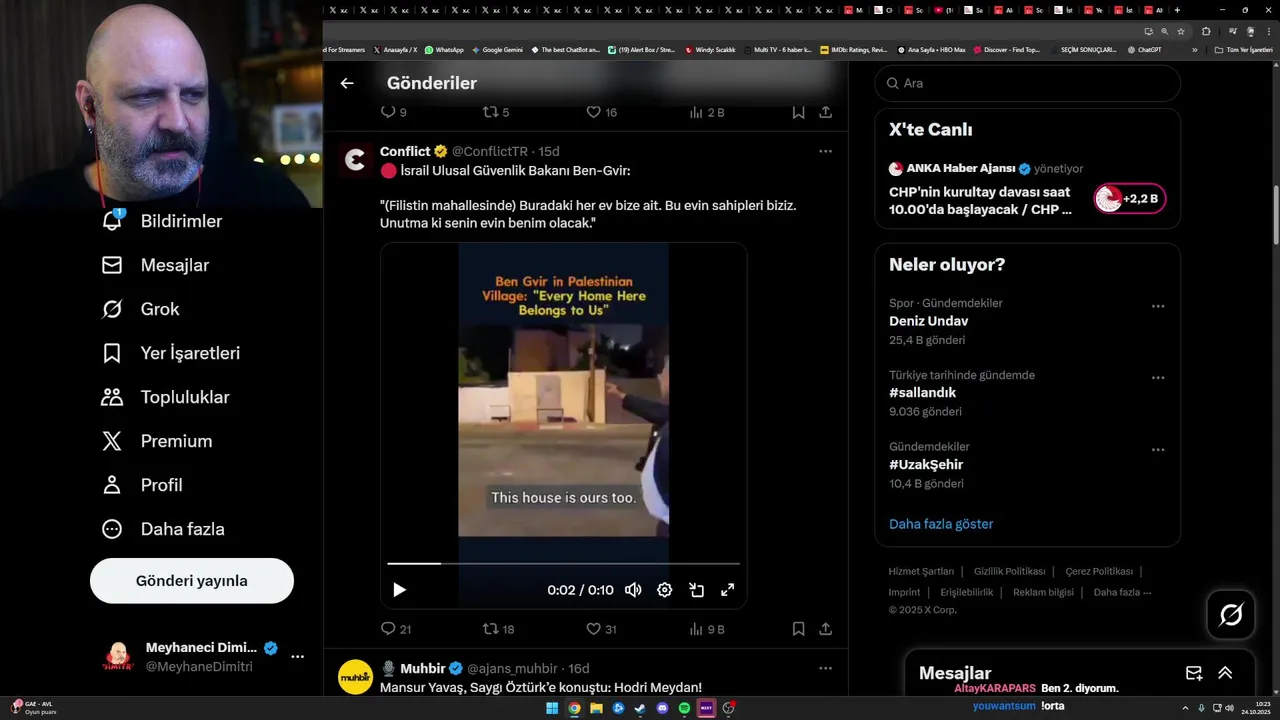This screenshot has height=720, width=1280.
Task: Bookmark the top post
Action: tap(798, 112)
